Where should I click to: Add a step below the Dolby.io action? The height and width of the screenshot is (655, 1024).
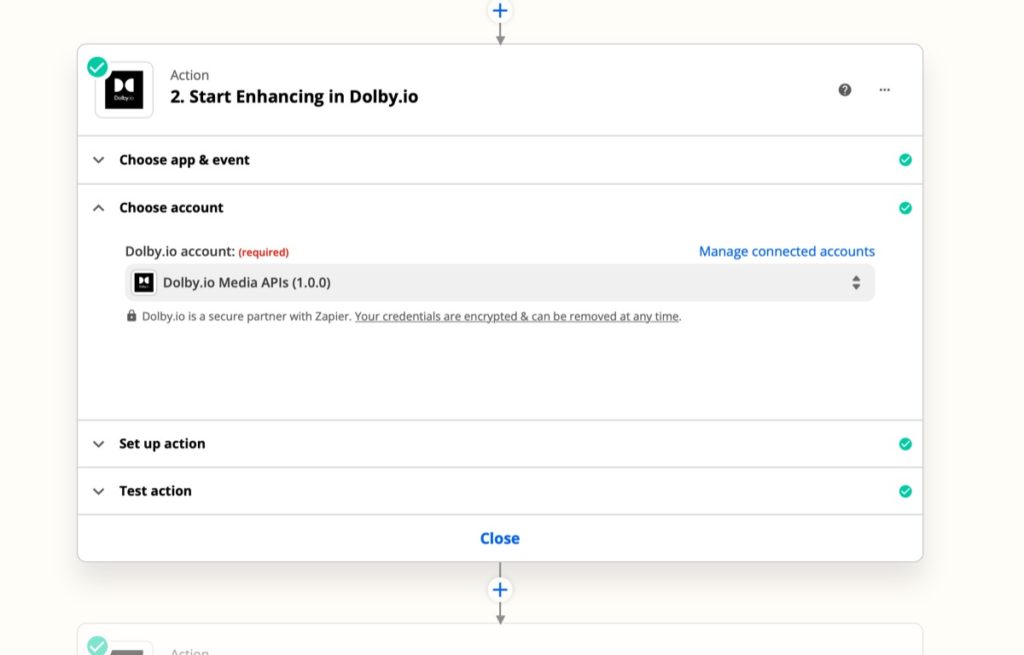[500, 590]
